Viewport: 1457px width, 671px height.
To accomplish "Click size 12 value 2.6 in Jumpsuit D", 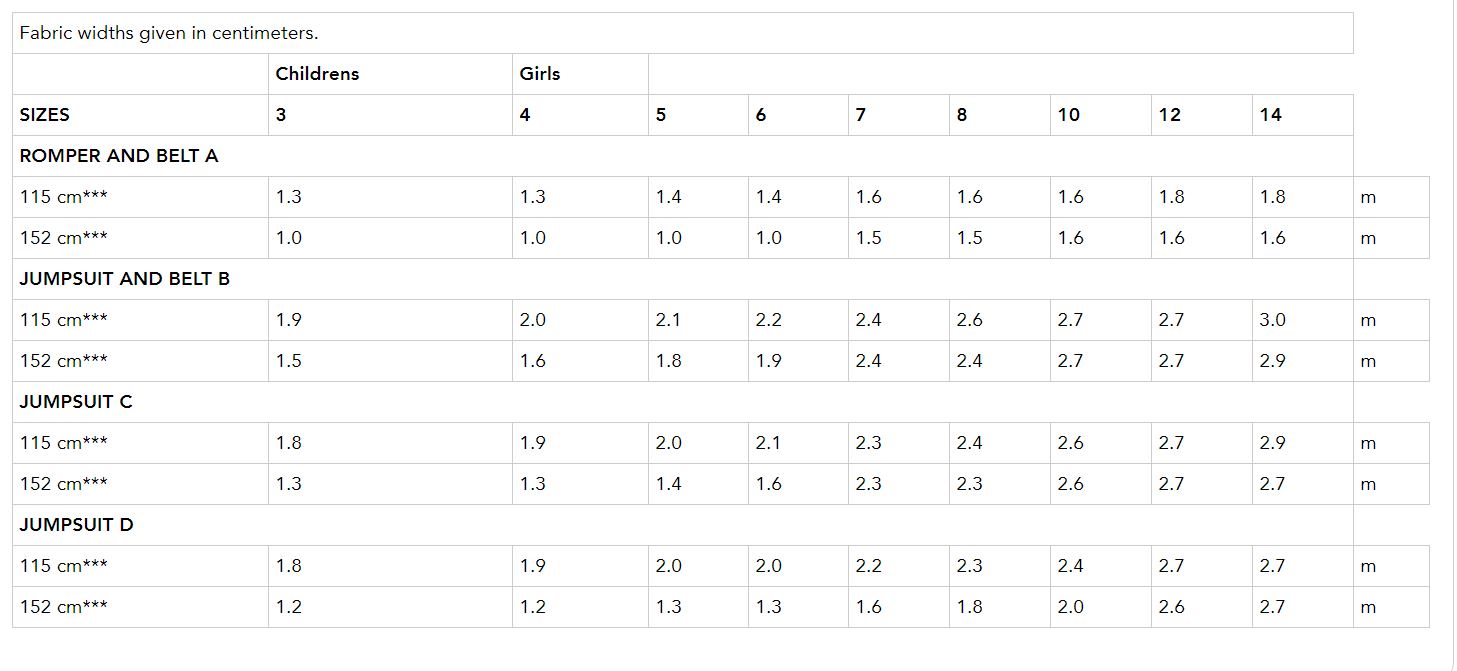I will pyautogui.click(x=1172, y=607).
